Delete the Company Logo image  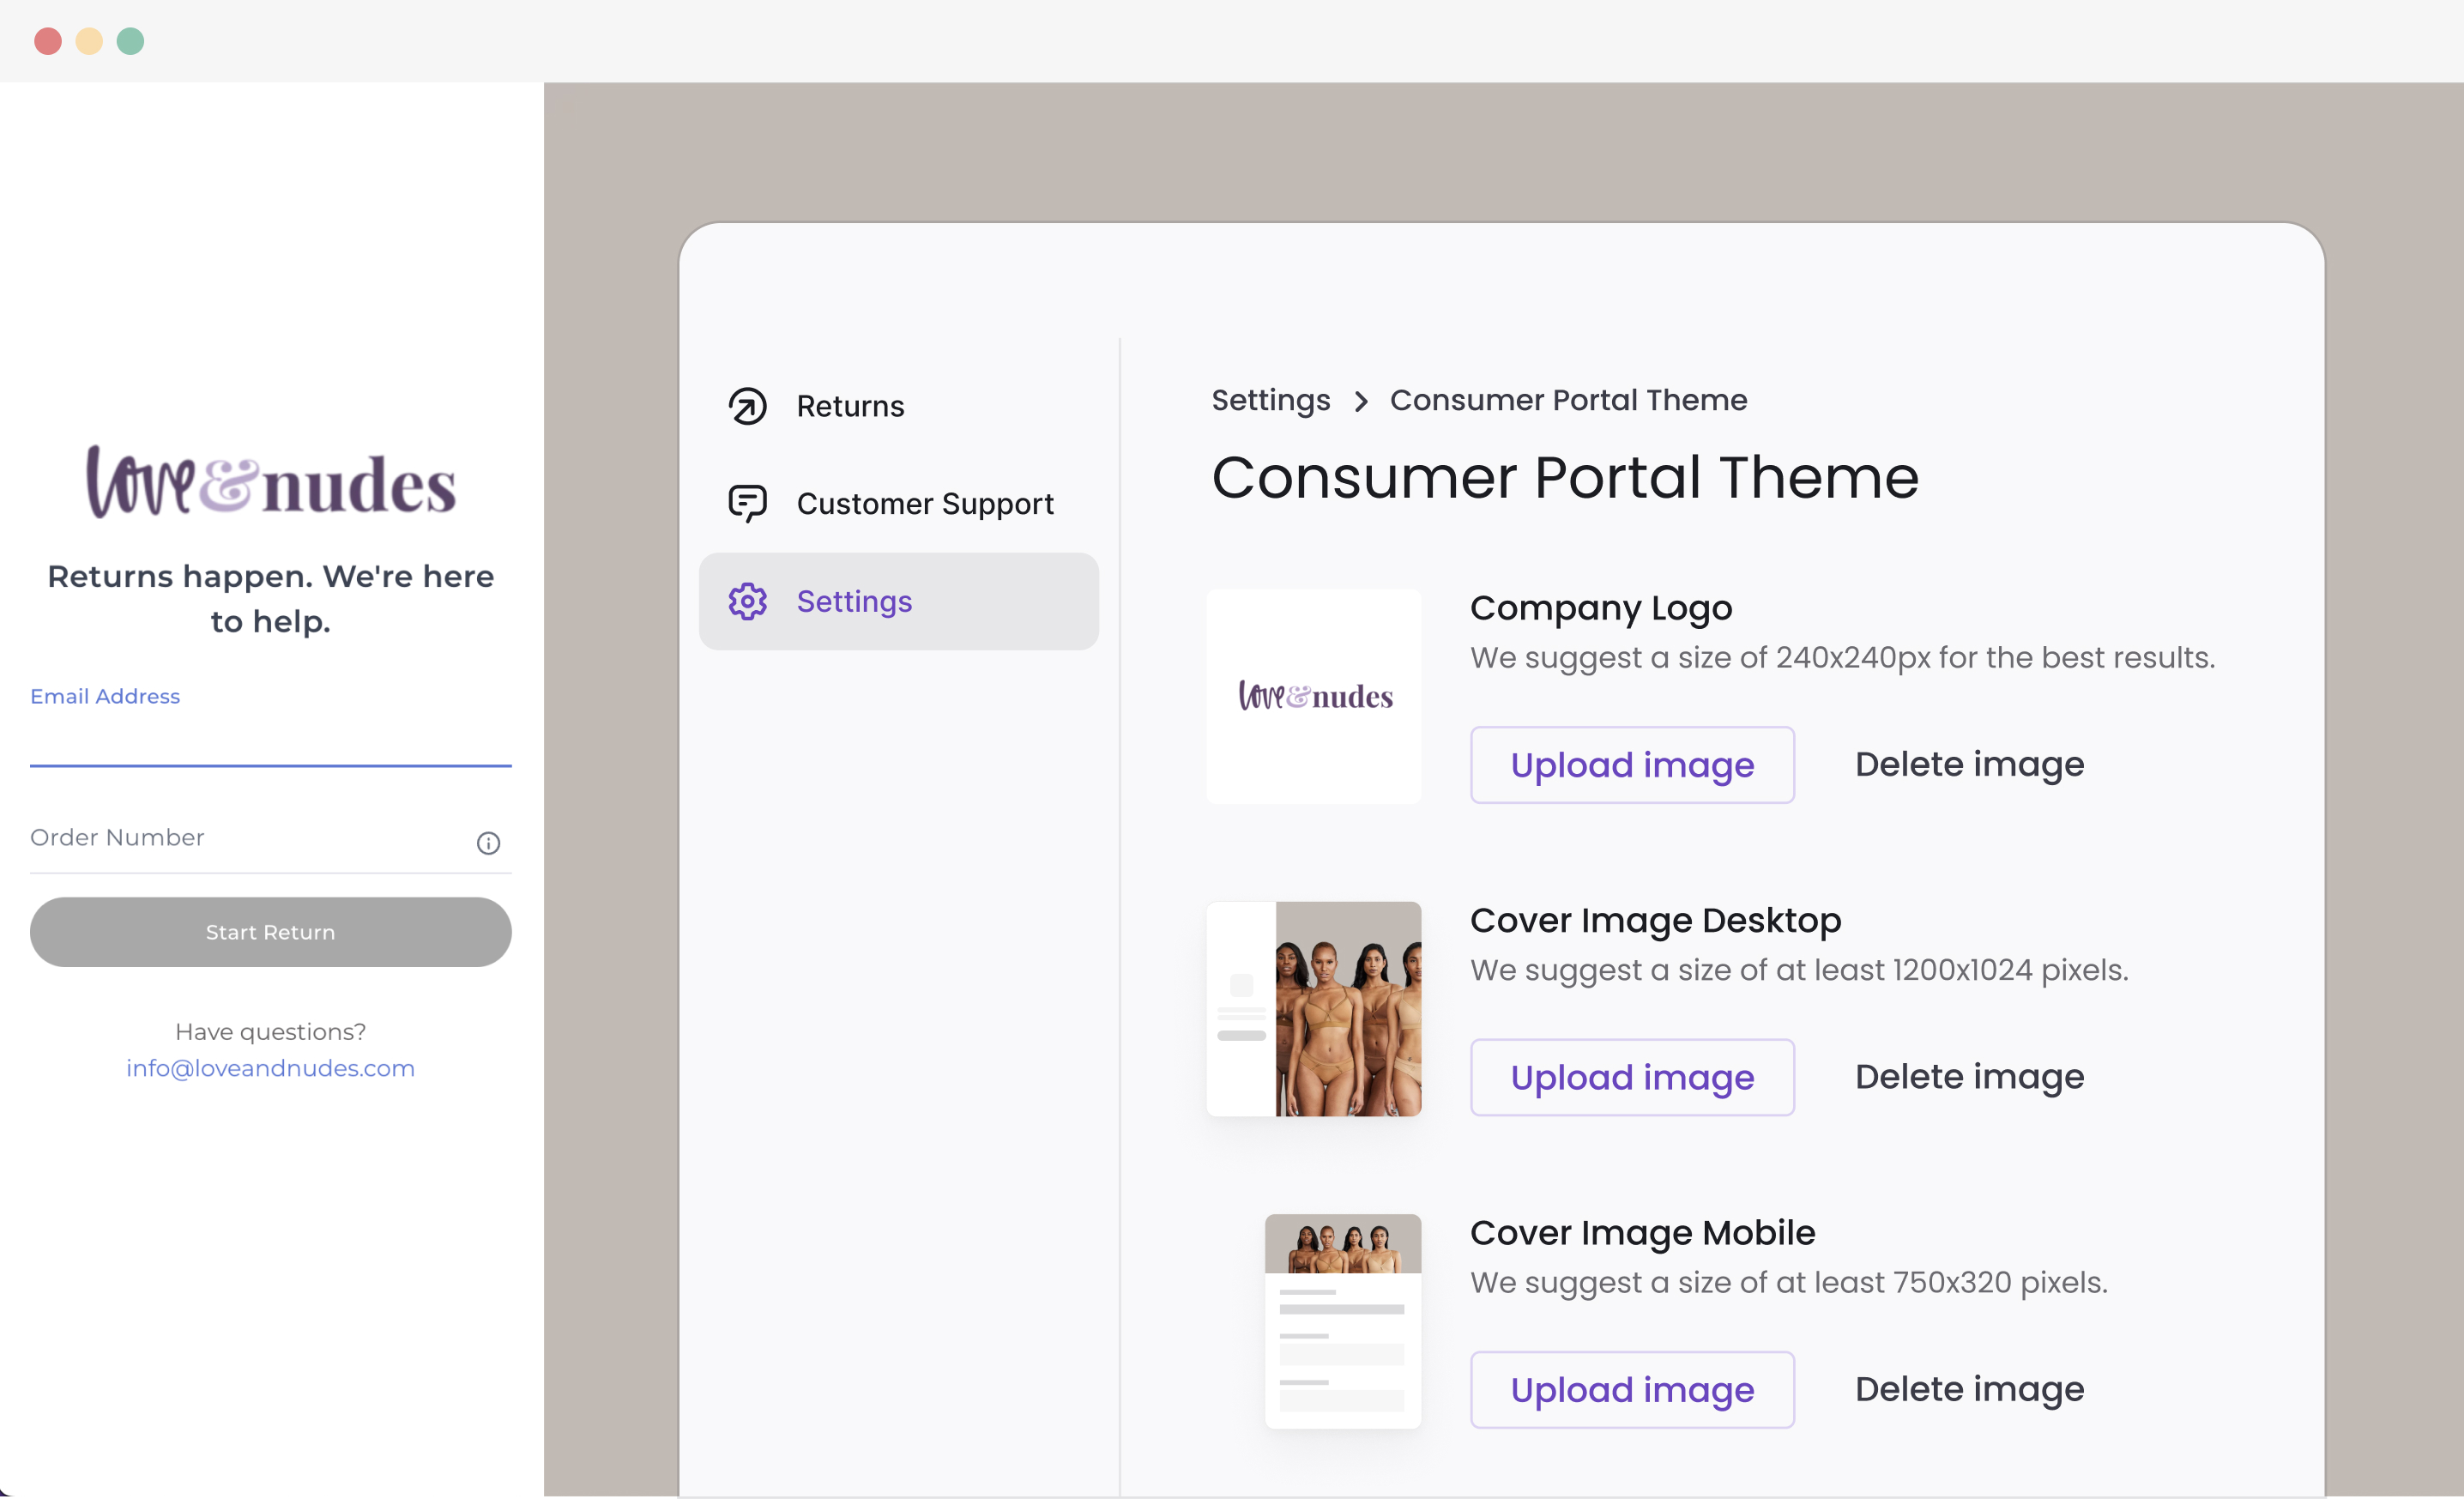1968,765
